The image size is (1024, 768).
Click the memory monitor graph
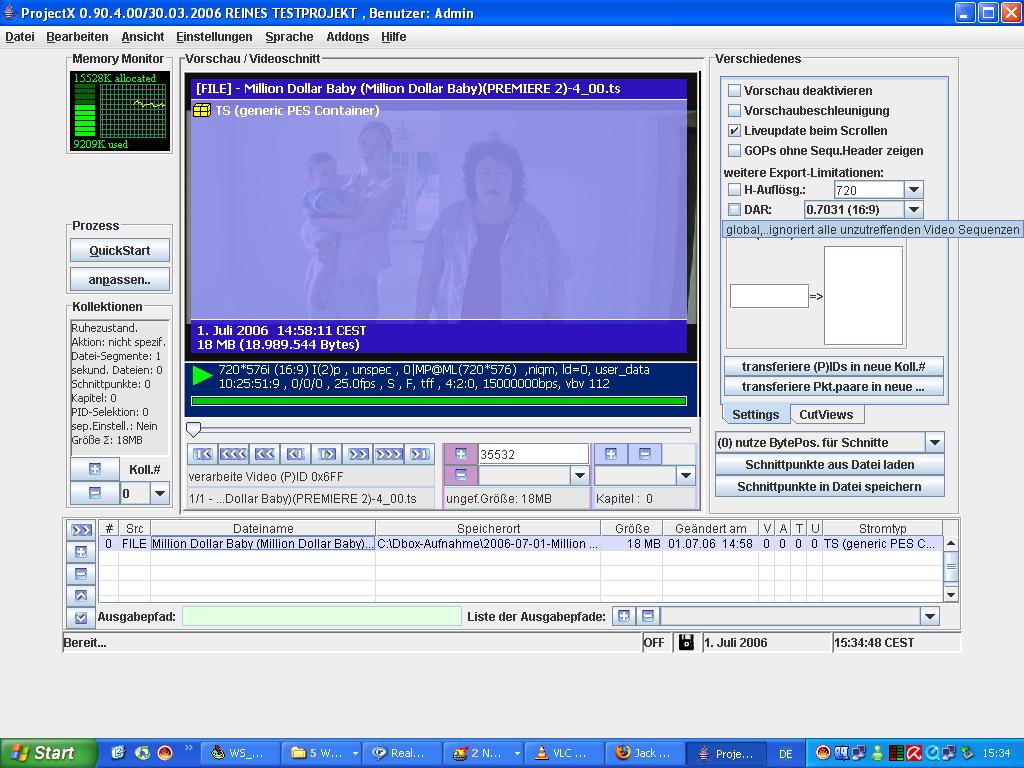click(x=120, y=111)
